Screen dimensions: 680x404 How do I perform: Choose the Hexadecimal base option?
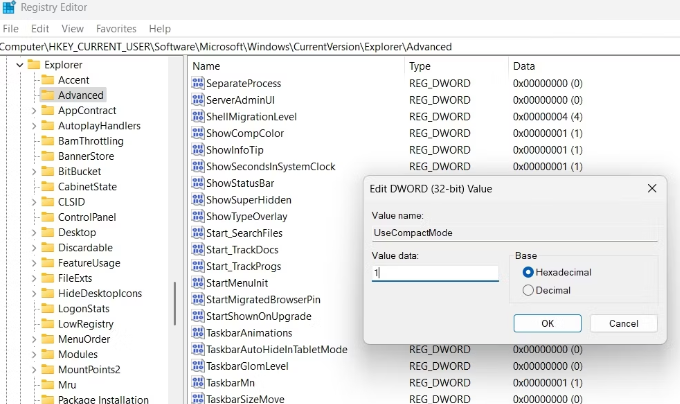click(x=528, y=272)
